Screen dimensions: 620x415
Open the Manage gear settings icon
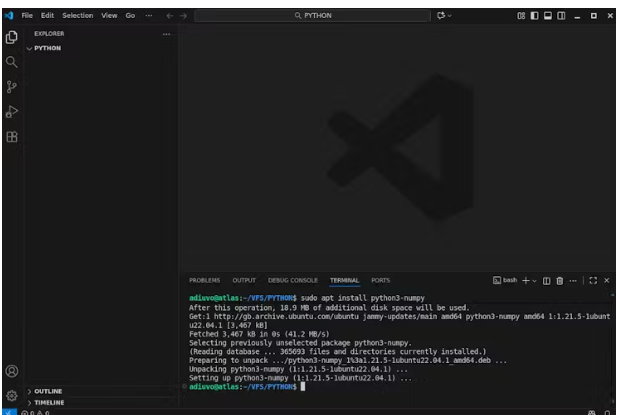(12, 395)
